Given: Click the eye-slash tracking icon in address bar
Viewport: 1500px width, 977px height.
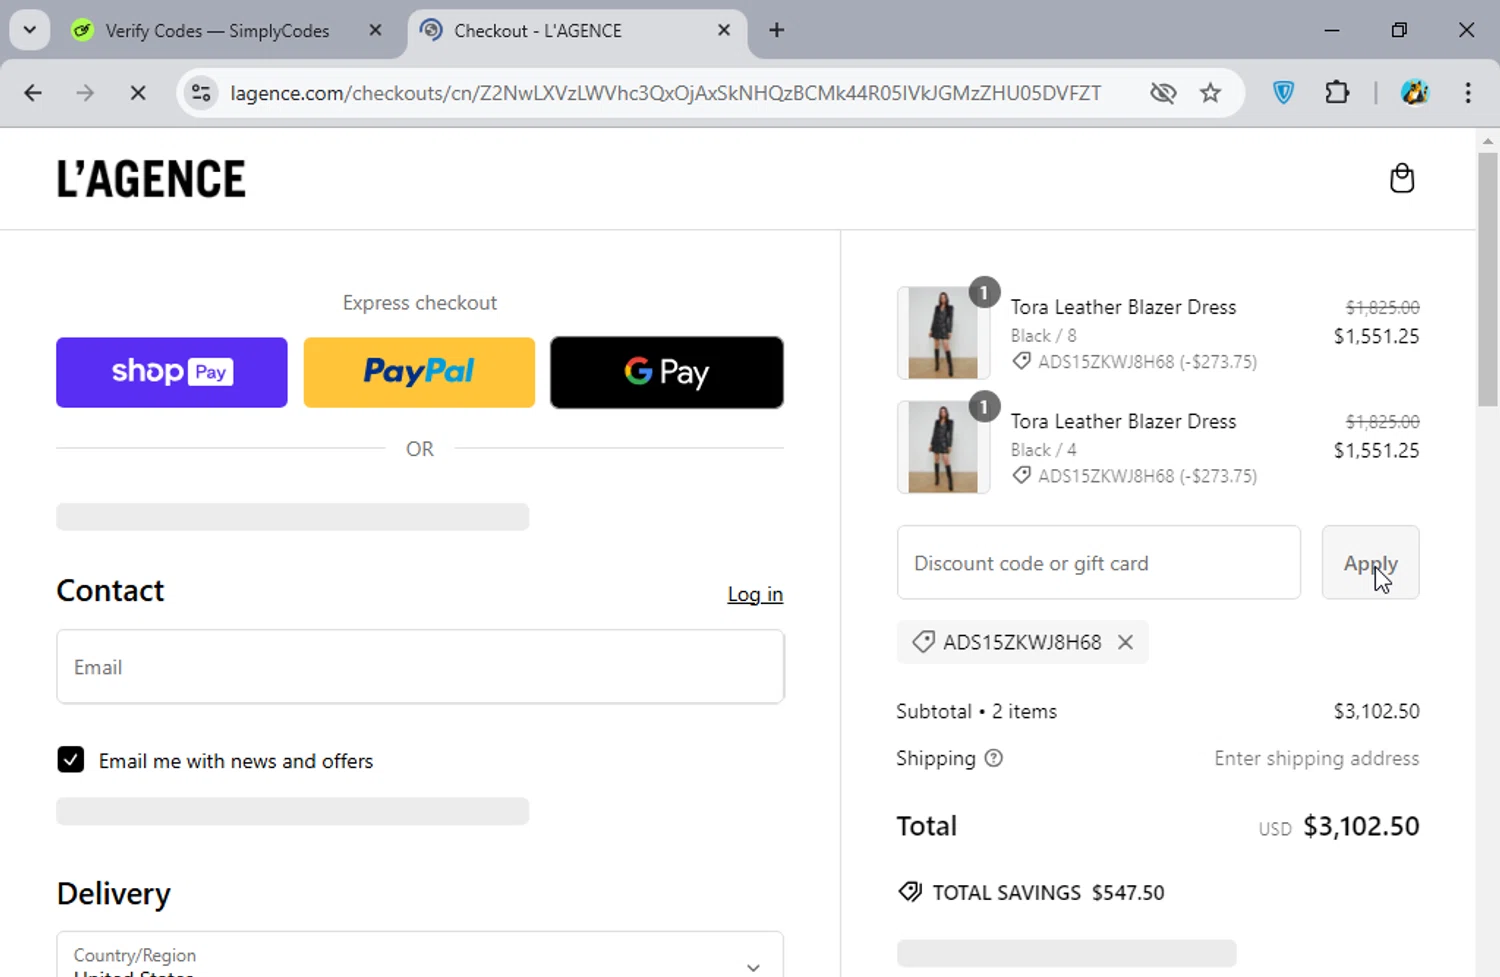Looking at the screenshot, I should pos(1163,93).
